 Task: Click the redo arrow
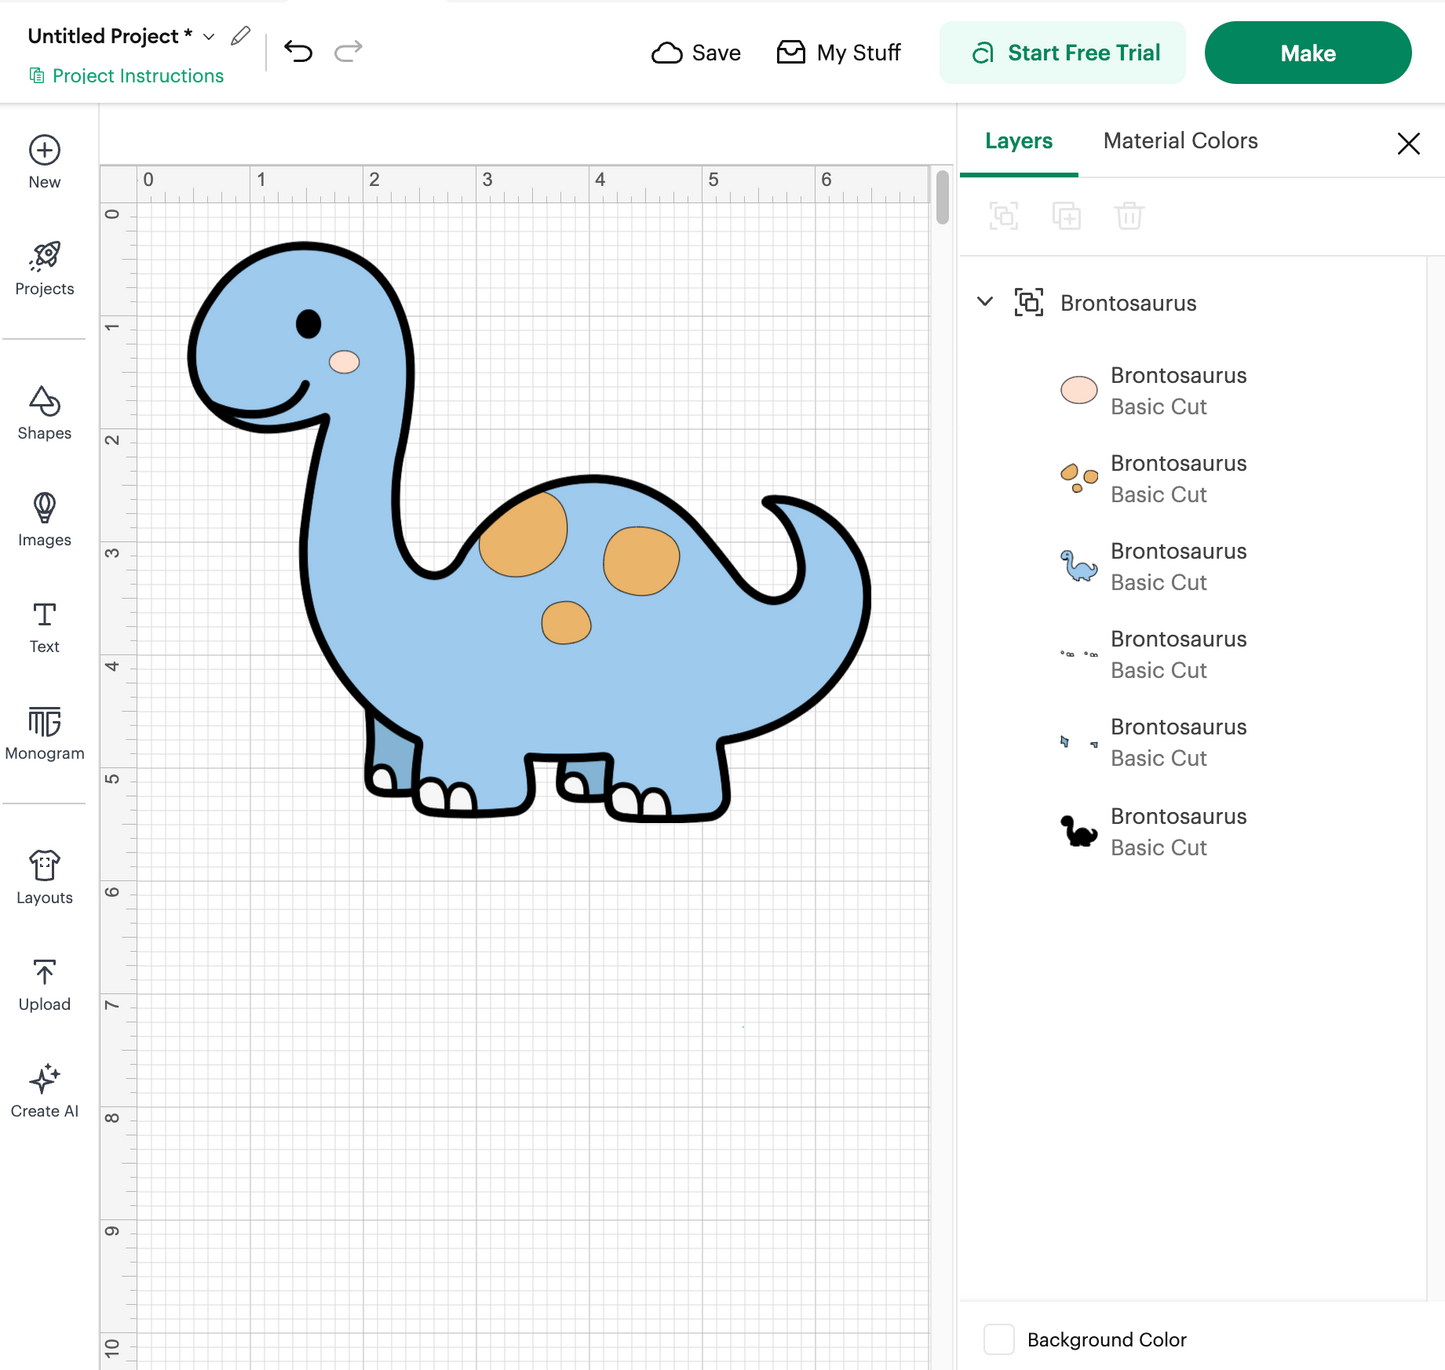(348, 51)
